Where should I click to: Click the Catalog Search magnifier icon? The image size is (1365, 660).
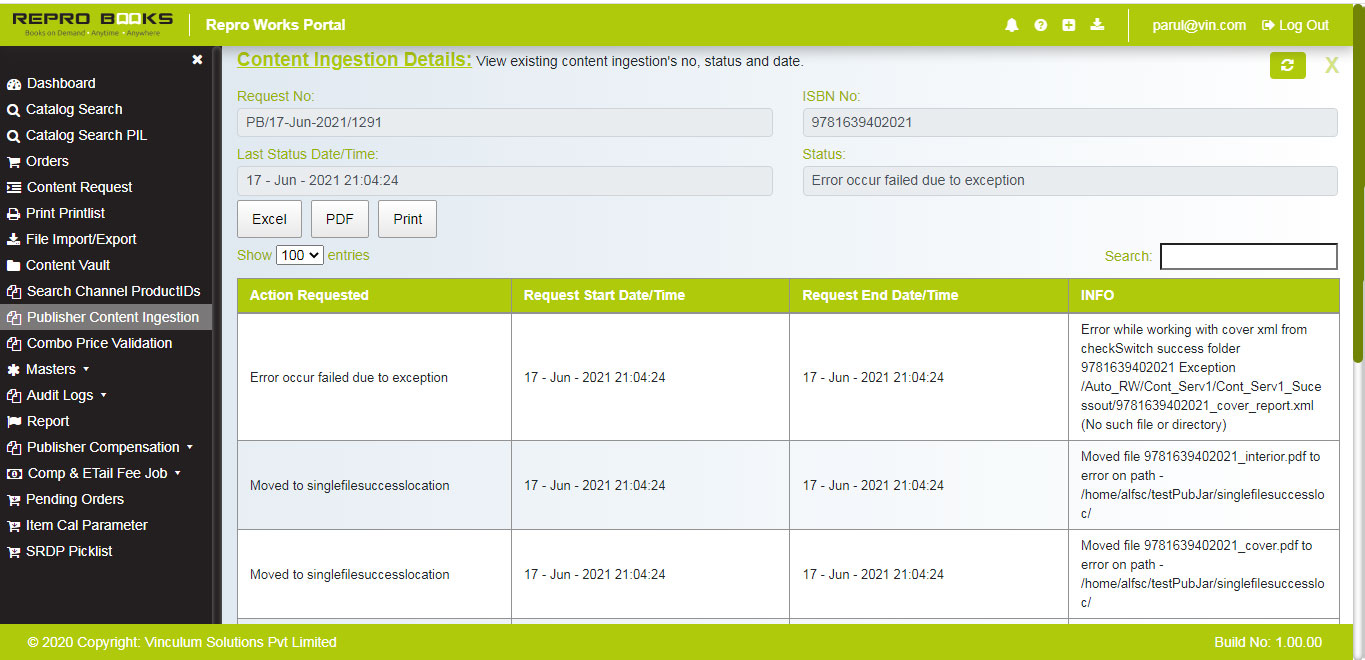[x=13, y=109]
